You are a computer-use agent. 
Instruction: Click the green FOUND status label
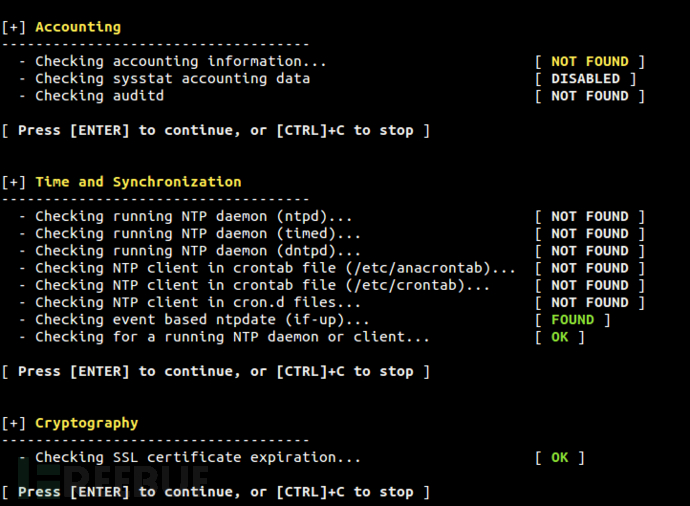(x=572, y=320)
